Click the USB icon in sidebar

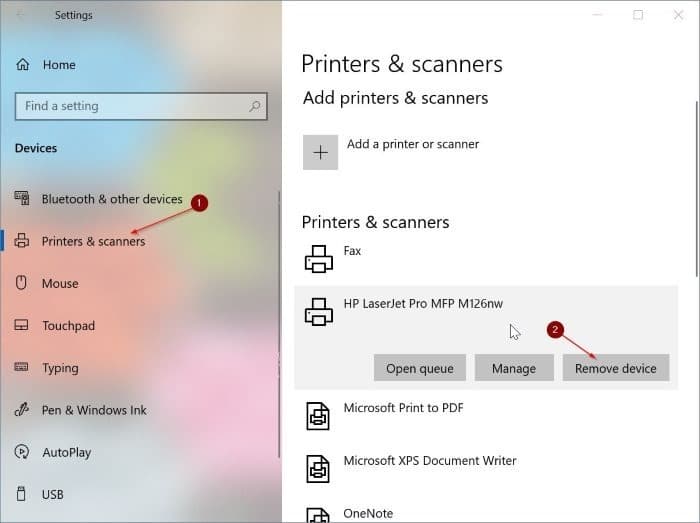click(21, 494)
